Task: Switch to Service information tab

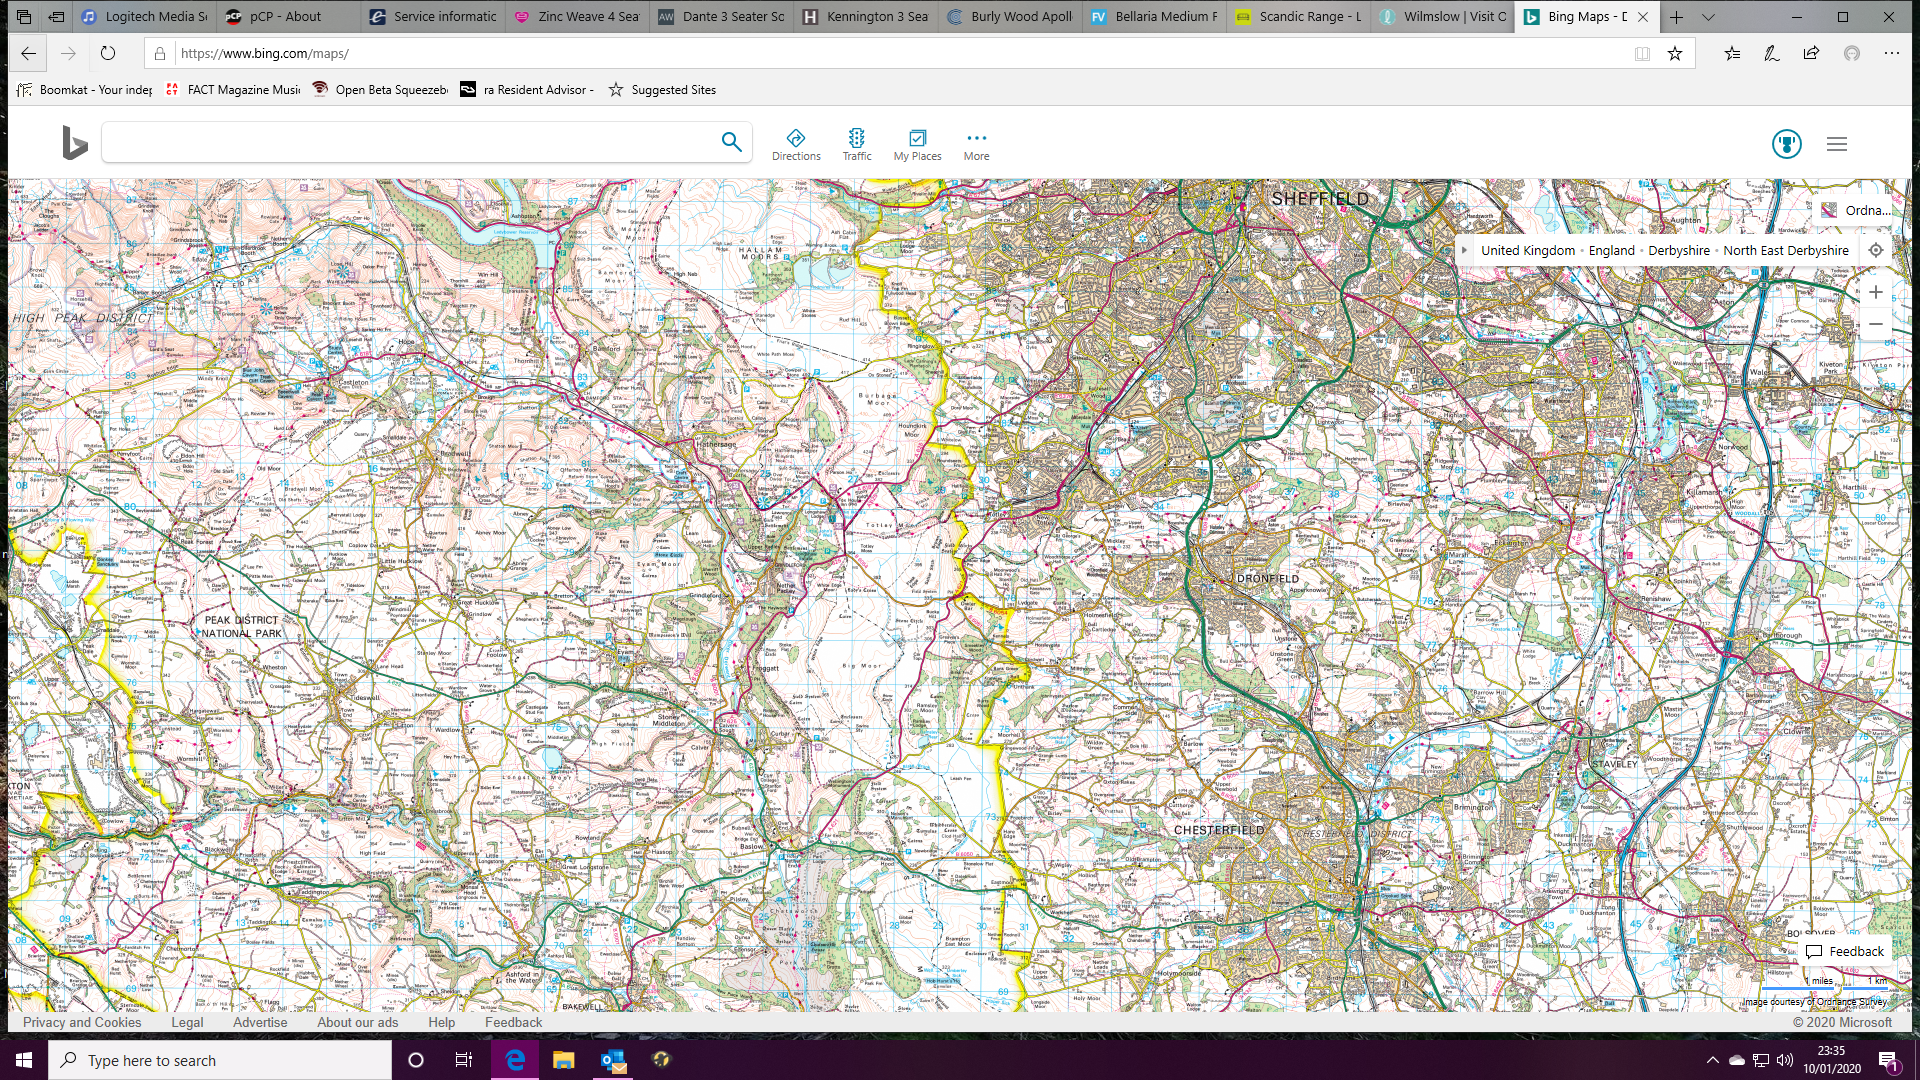Action: [x=432, y=17]
